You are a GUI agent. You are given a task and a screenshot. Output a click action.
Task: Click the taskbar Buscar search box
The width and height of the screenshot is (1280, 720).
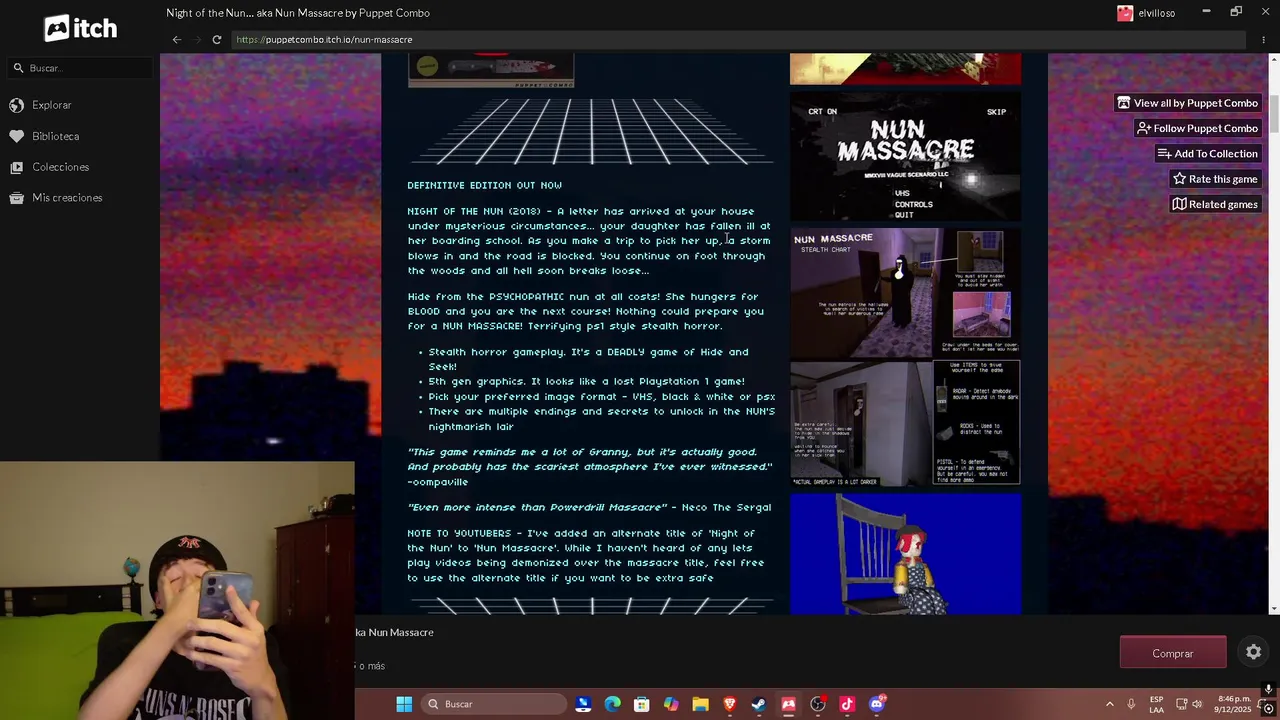click(494, 704)
